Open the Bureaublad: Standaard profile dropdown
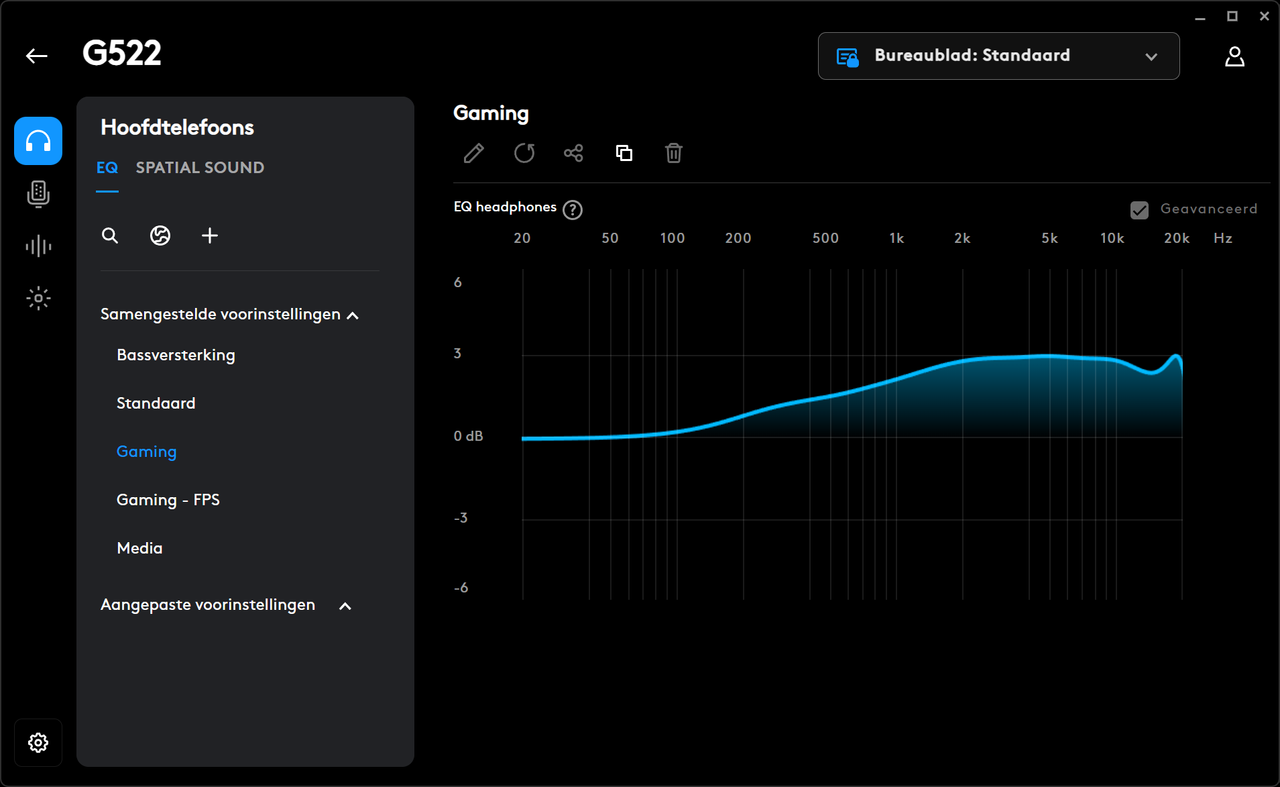The image size is (1280, 787). tap(999, 56)
